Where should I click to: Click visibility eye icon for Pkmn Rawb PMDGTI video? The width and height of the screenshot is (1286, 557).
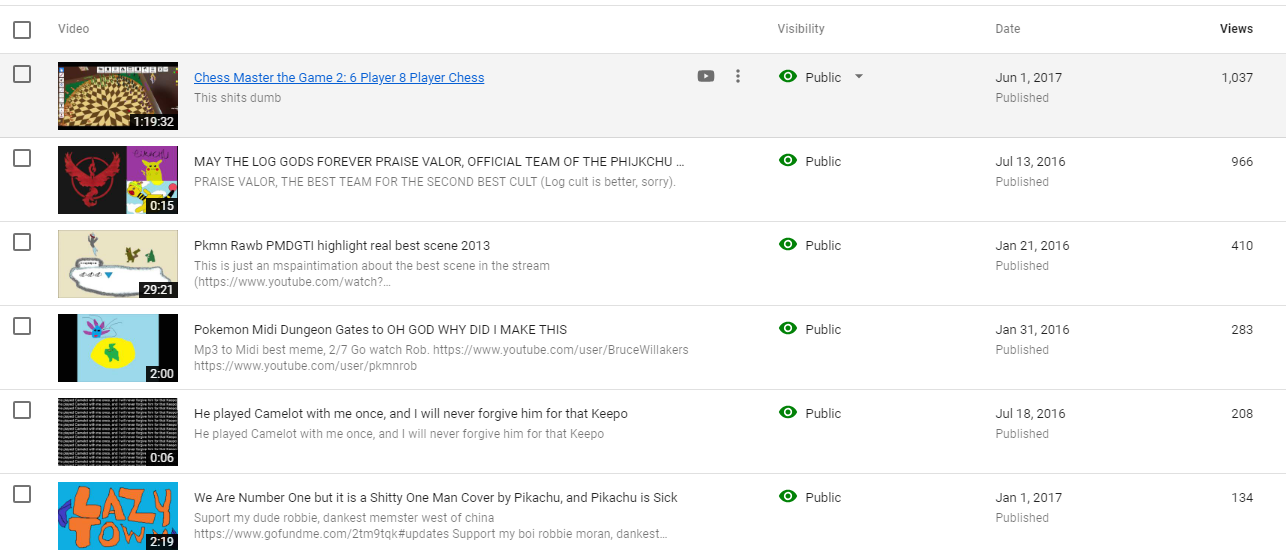pyautogui.click(x=788, y=245)
